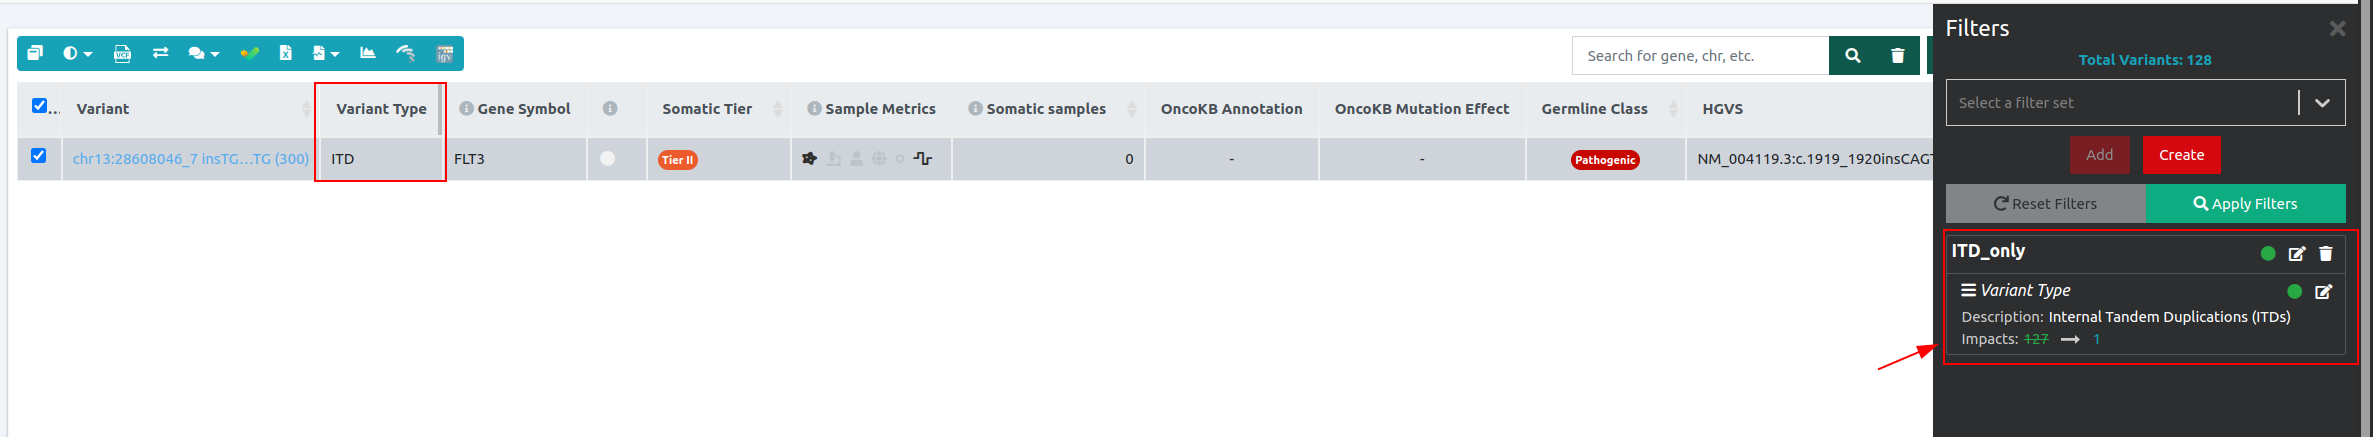The height and width of the screenshot is (437, 2373).
Task: Click the trash icon beside search
Action: 1897,56
